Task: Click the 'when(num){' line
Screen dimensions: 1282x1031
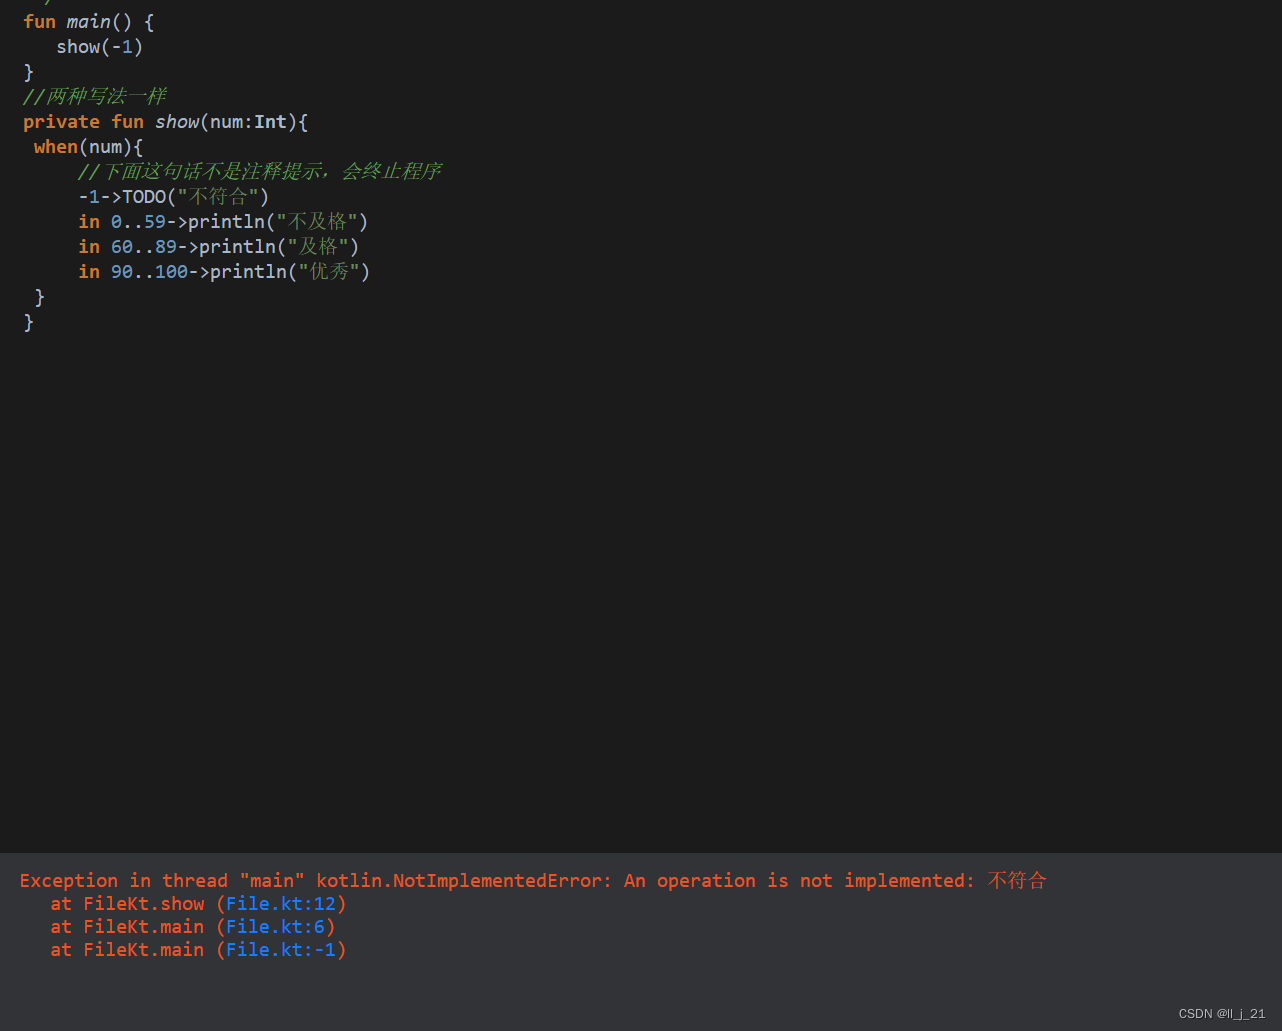Action: tap(88, 146)
